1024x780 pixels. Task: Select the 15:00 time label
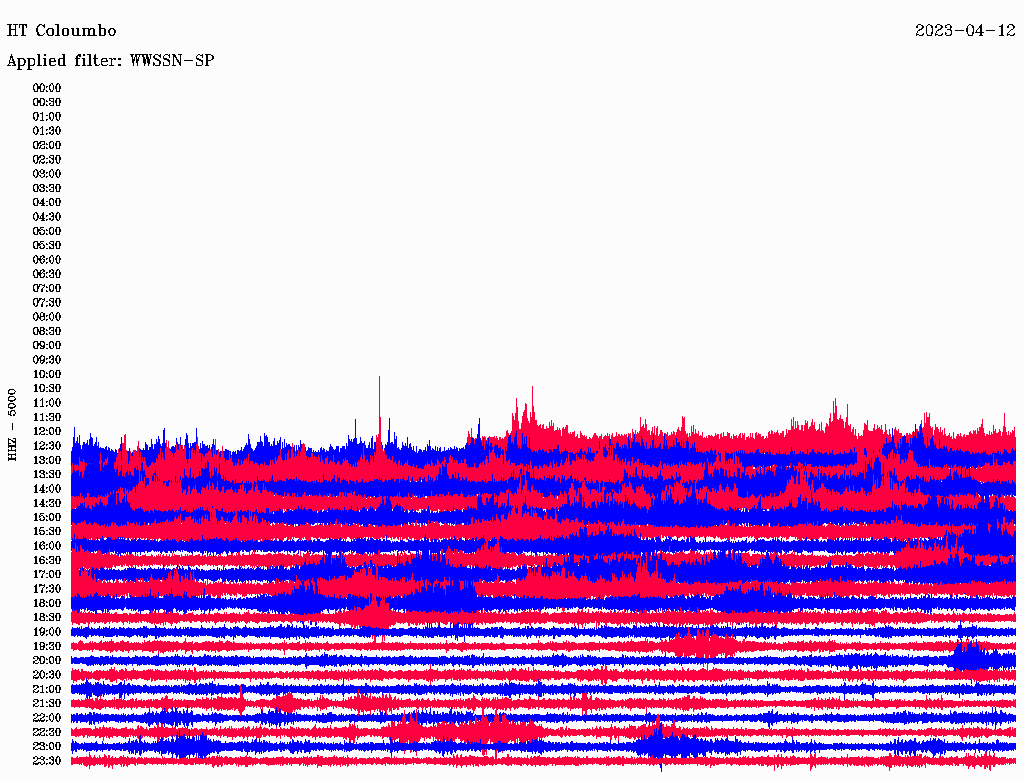[x=47, y=517]
